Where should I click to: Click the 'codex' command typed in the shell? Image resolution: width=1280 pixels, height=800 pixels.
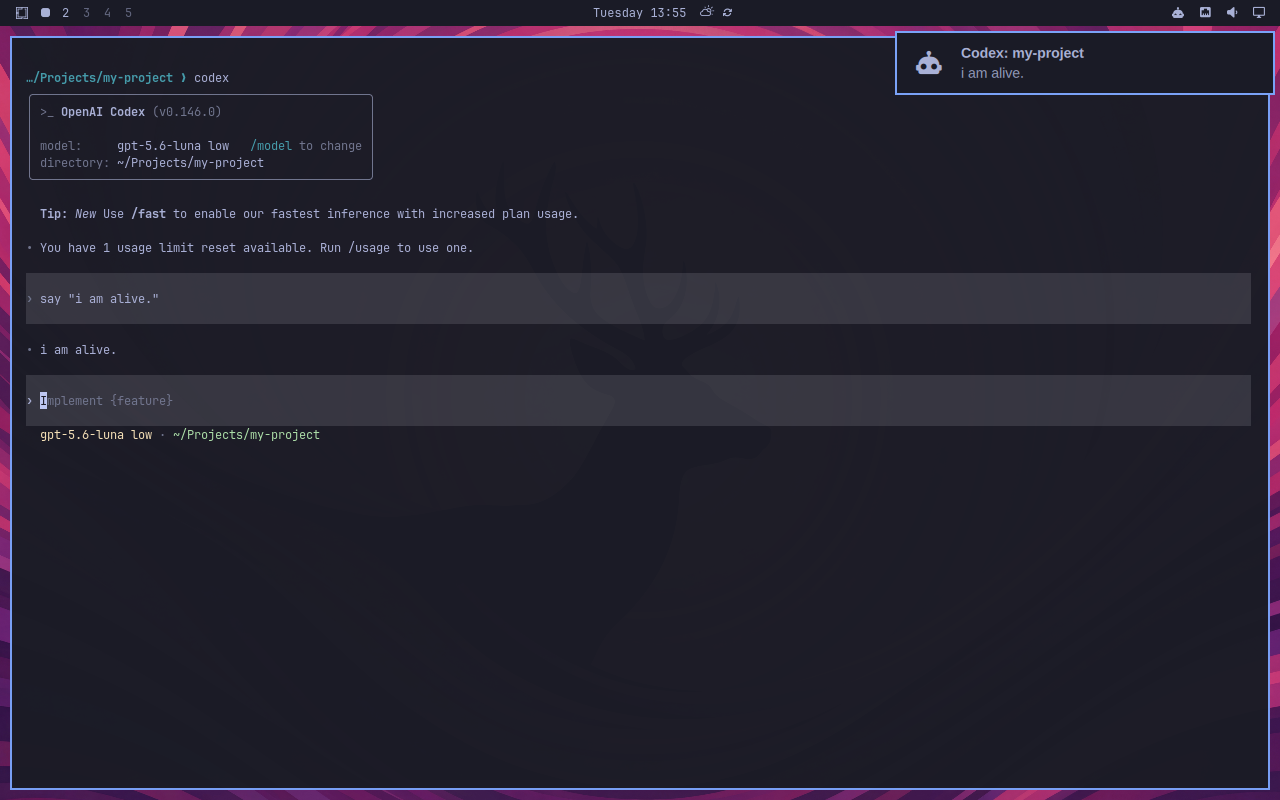tap(211, 78)
